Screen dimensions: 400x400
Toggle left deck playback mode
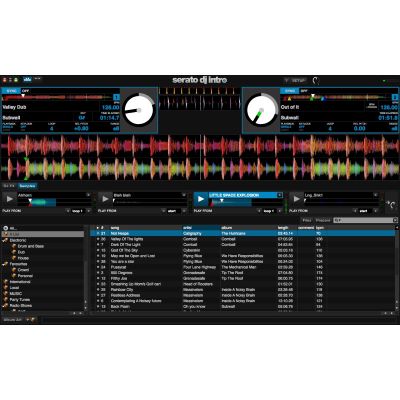point(8,126)
